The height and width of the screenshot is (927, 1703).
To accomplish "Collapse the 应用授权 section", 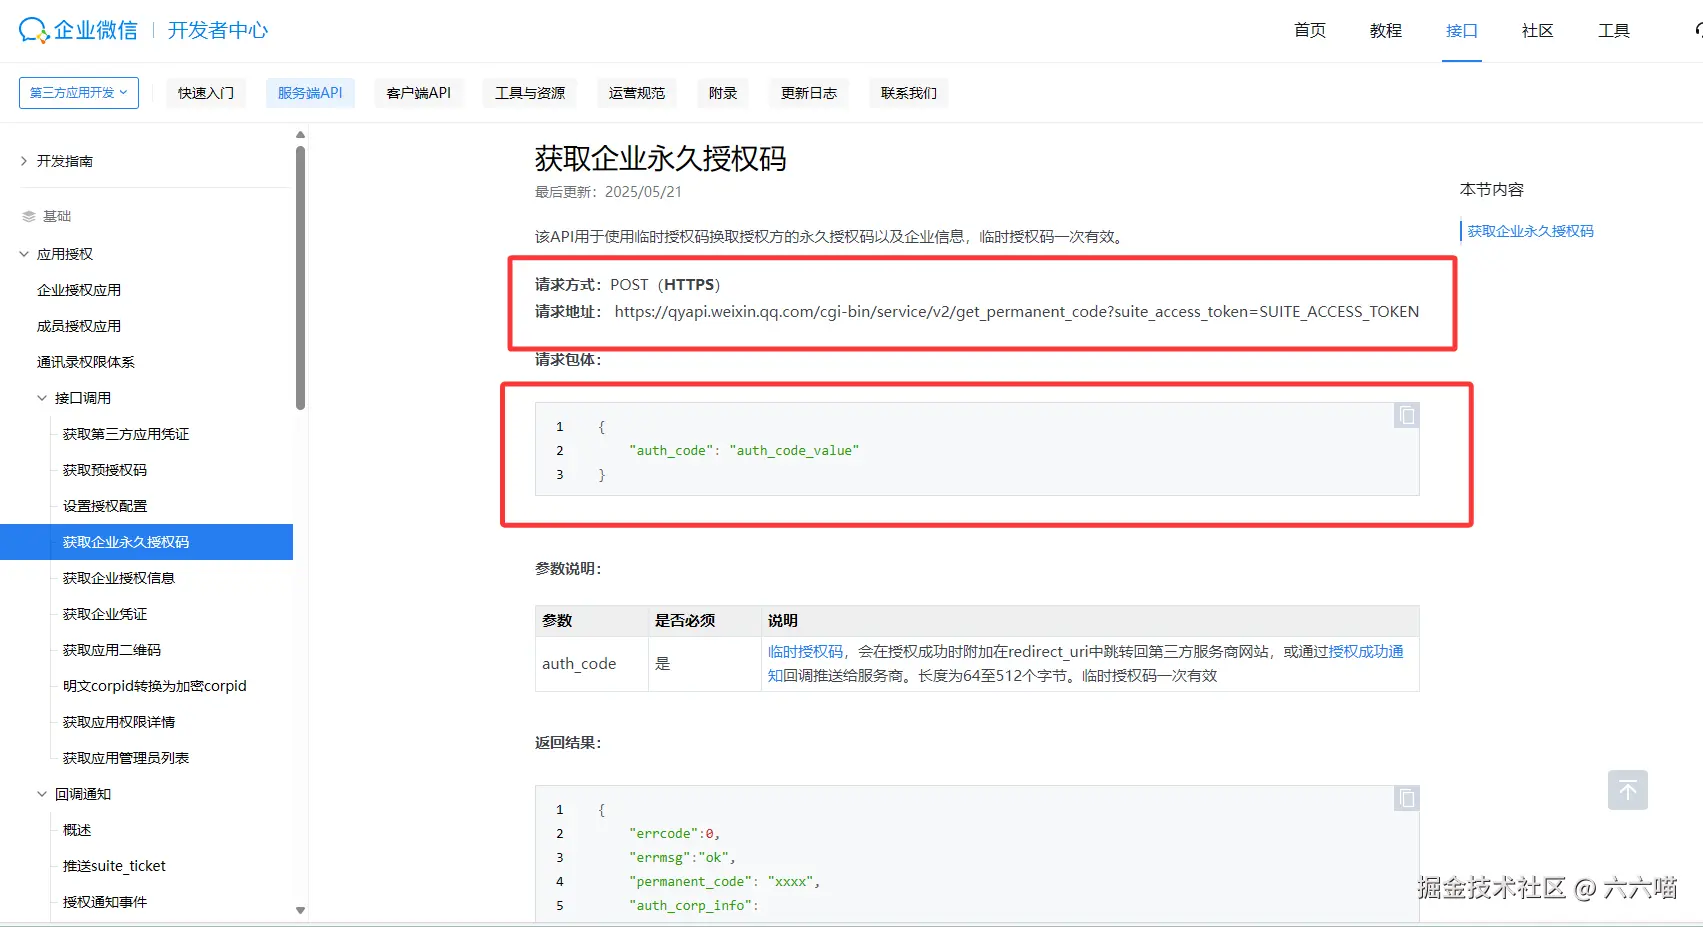I will [24, 254].
